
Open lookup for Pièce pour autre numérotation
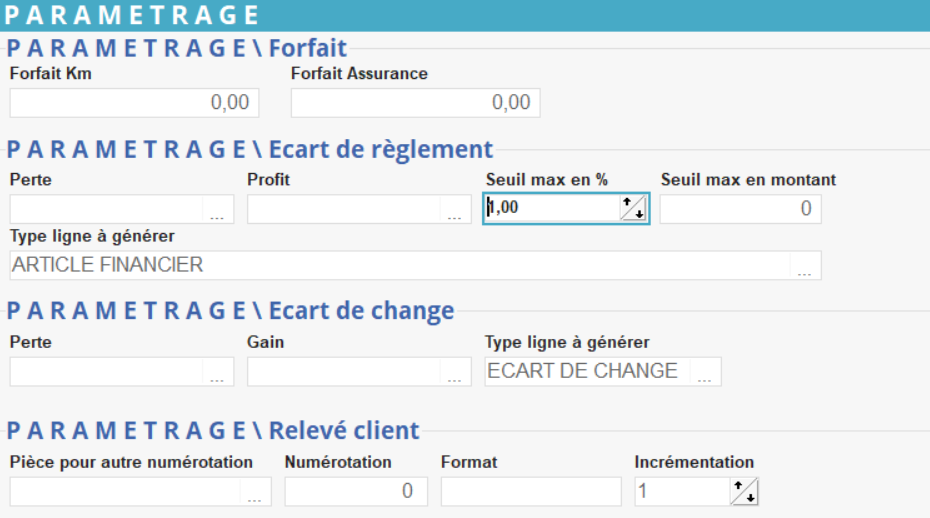(255, 493)
